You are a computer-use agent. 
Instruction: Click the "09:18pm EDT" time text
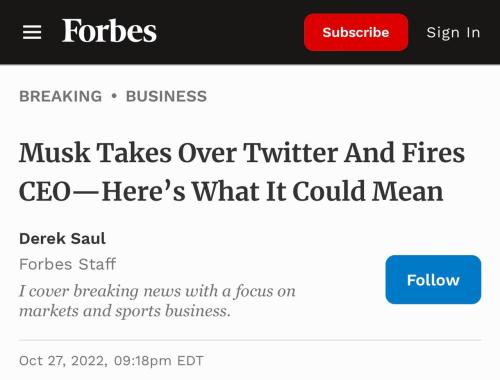159,361
